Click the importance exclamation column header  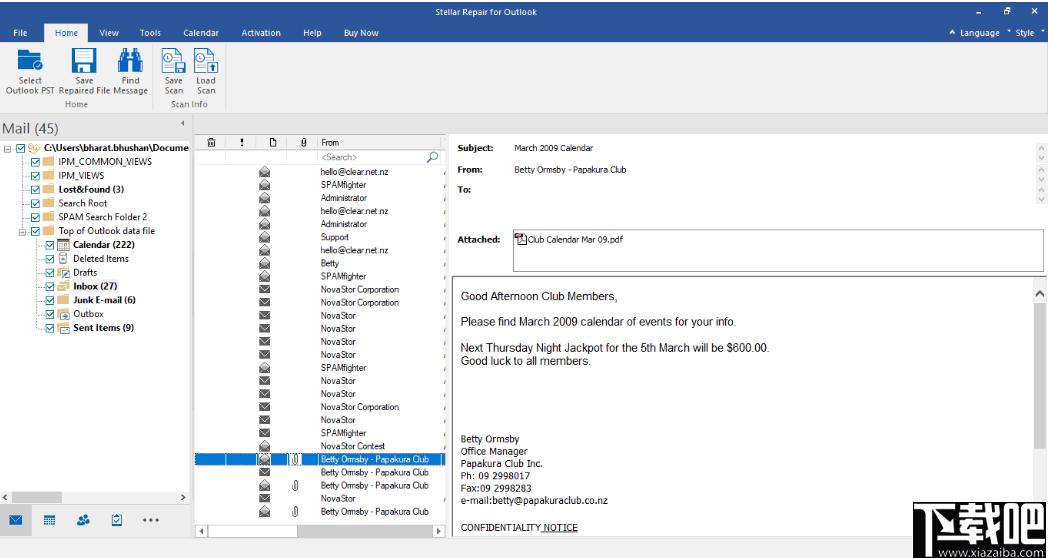(x=242, y=142)
